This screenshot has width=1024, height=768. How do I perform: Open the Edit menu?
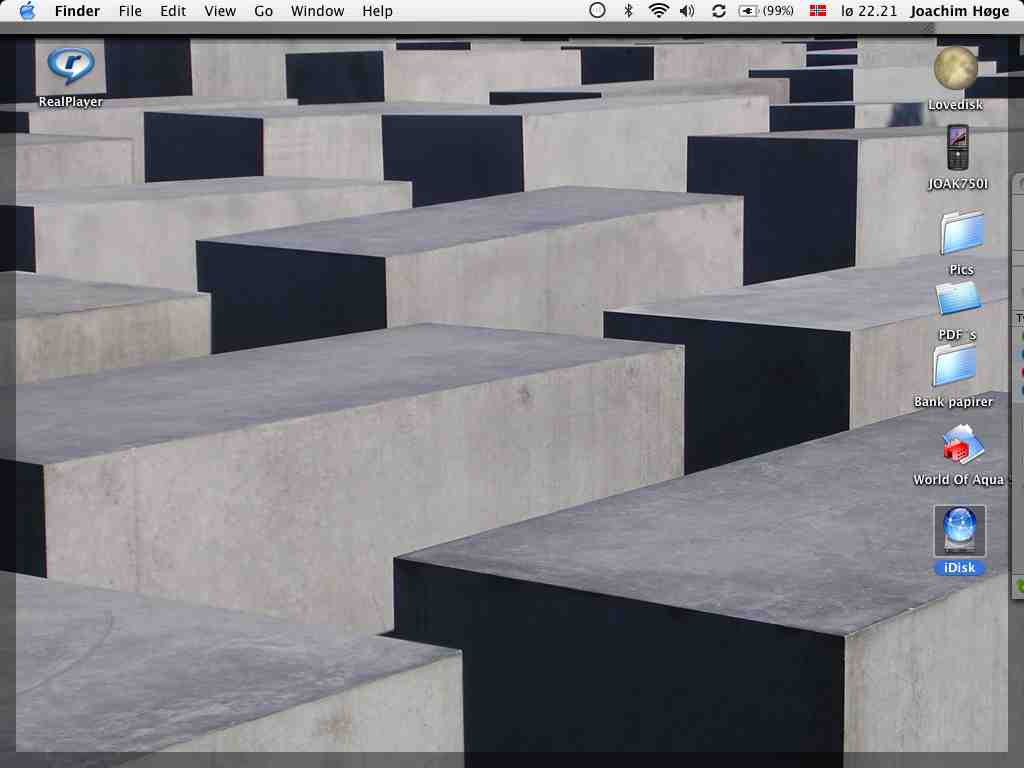coord(173,11)
